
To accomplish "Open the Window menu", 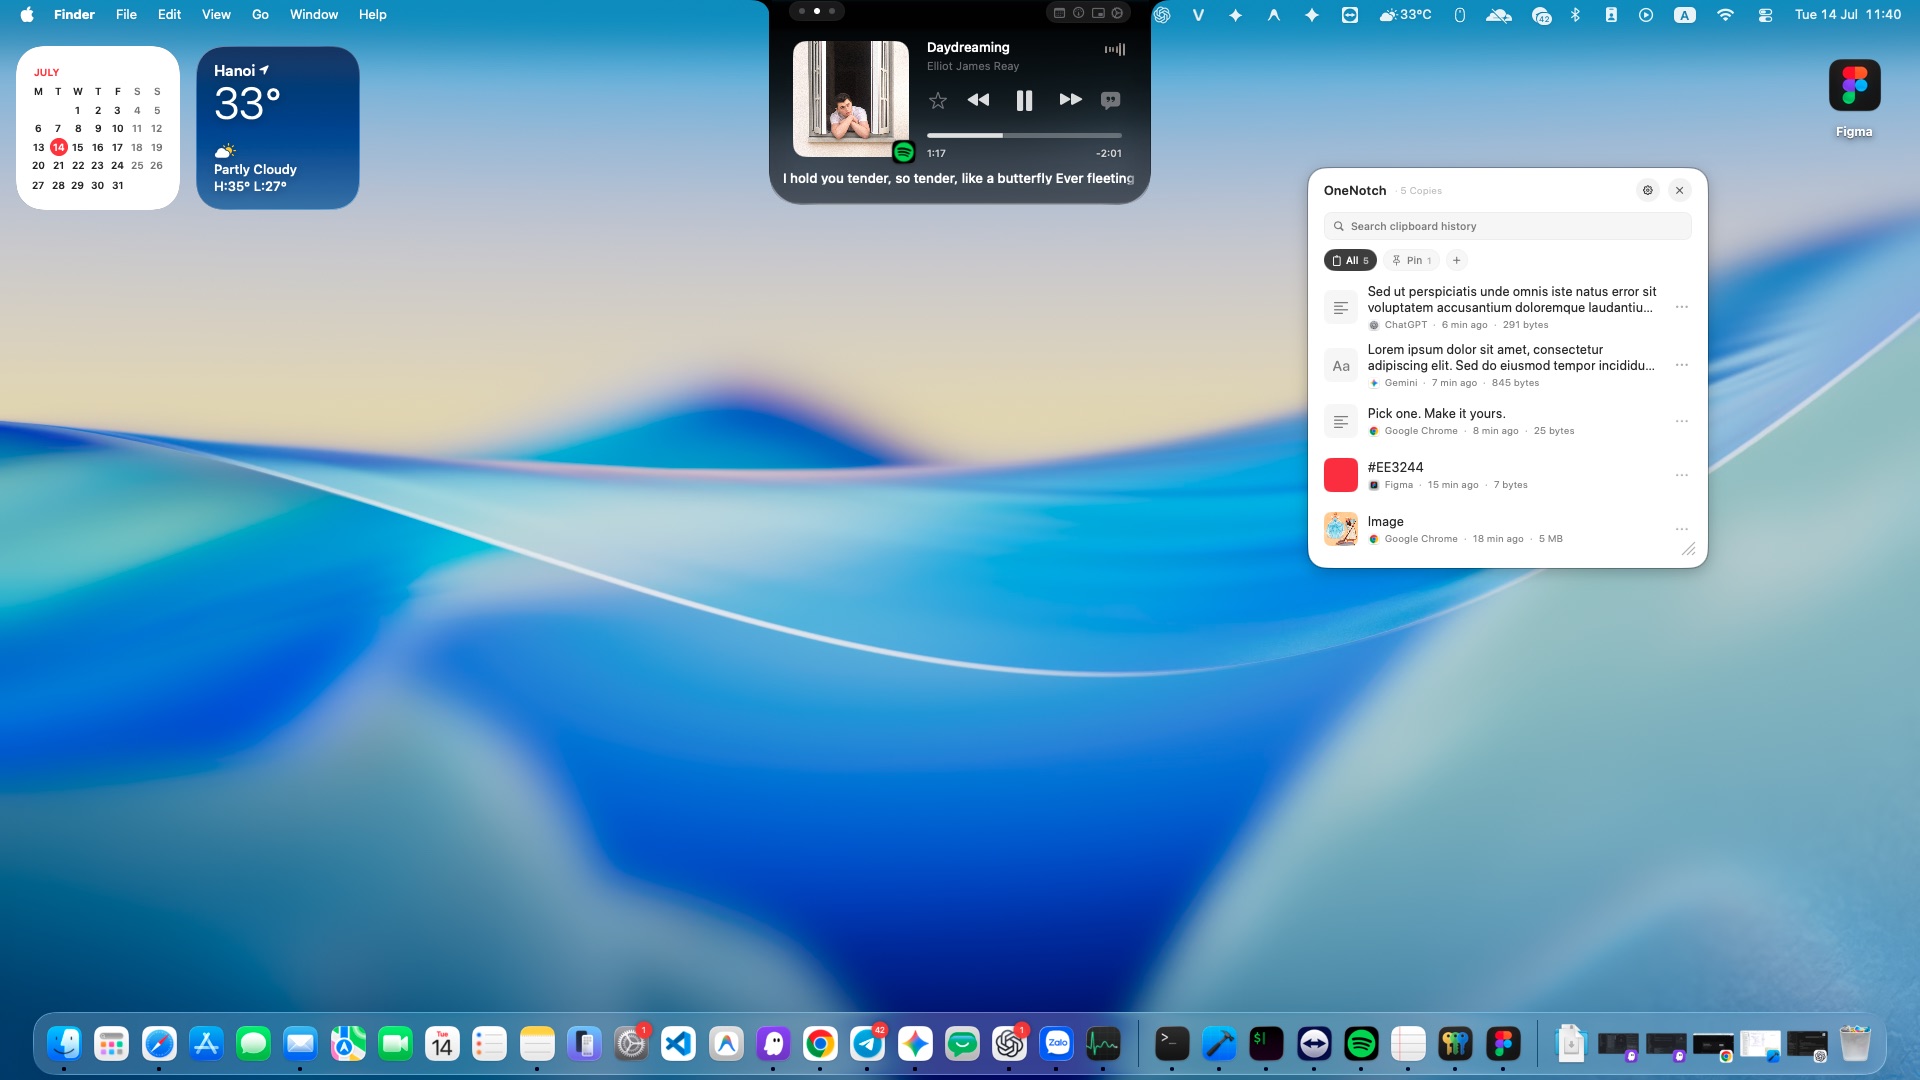I will click(314, 14).
